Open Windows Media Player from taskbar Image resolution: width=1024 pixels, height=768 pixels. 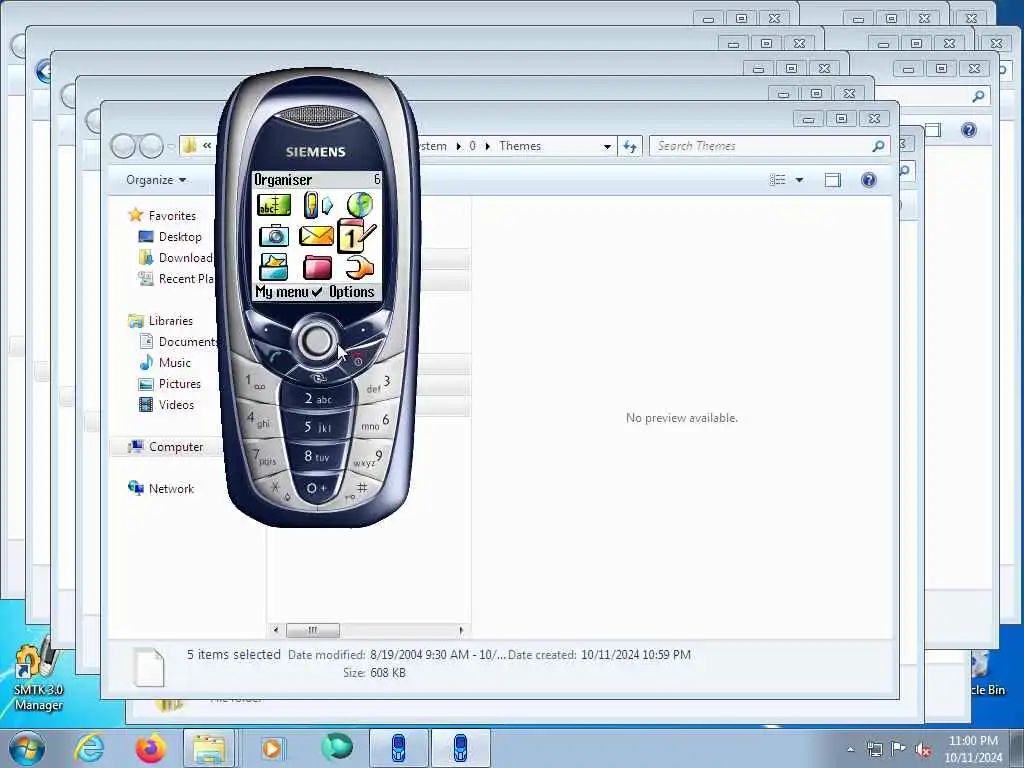pyautogui.click(x=272, y=748)
